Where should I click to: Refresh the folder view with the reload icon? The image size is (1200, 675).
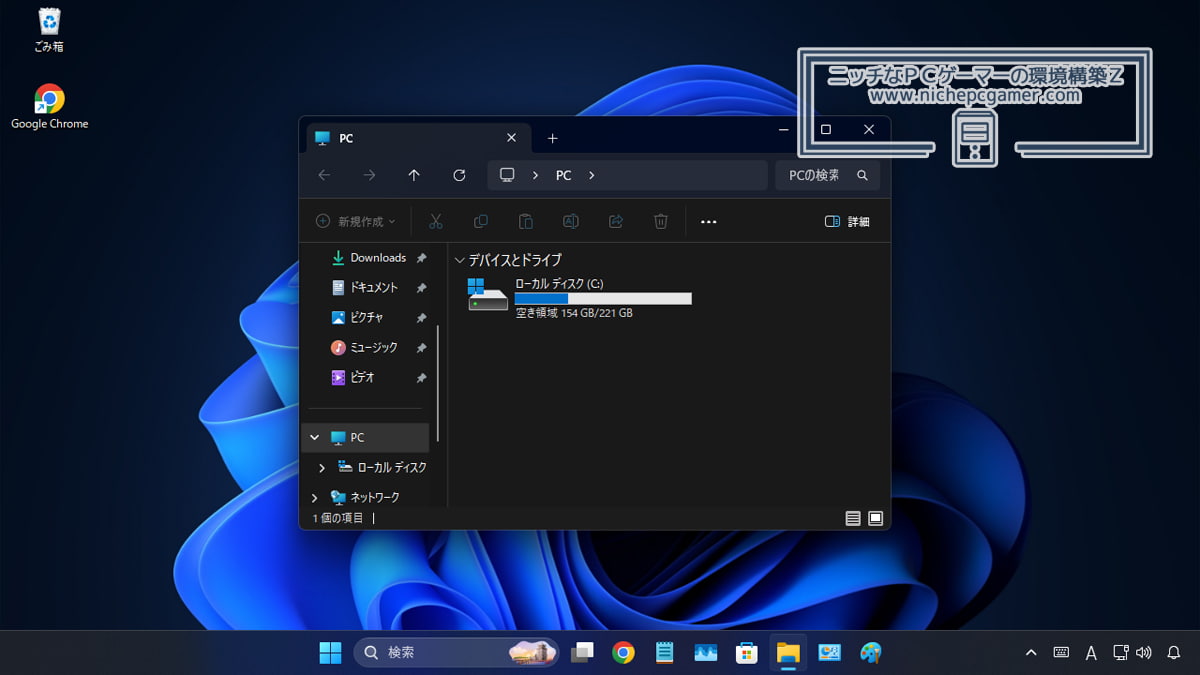[x=459, y=175]
